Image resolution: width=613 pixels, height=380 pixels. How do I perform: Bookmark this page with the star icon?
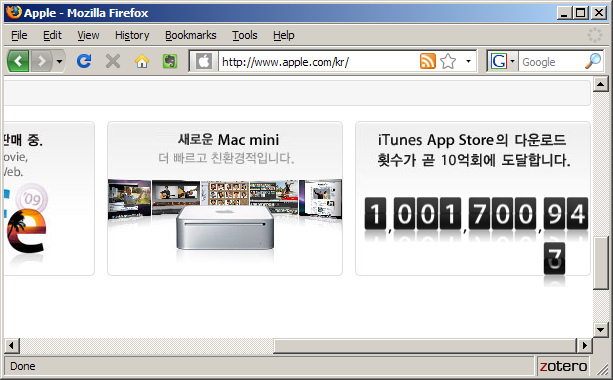click(x=448, y=61)
